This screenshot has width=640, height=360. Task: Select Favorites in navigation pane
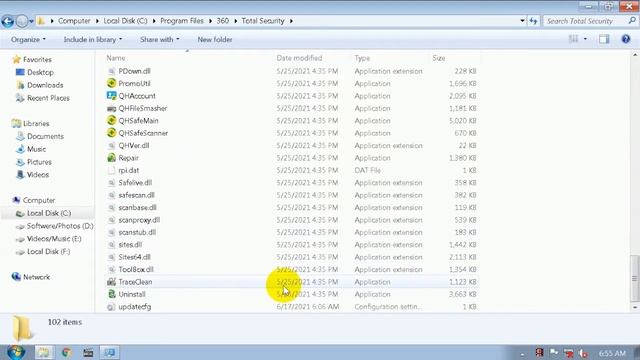37,60
